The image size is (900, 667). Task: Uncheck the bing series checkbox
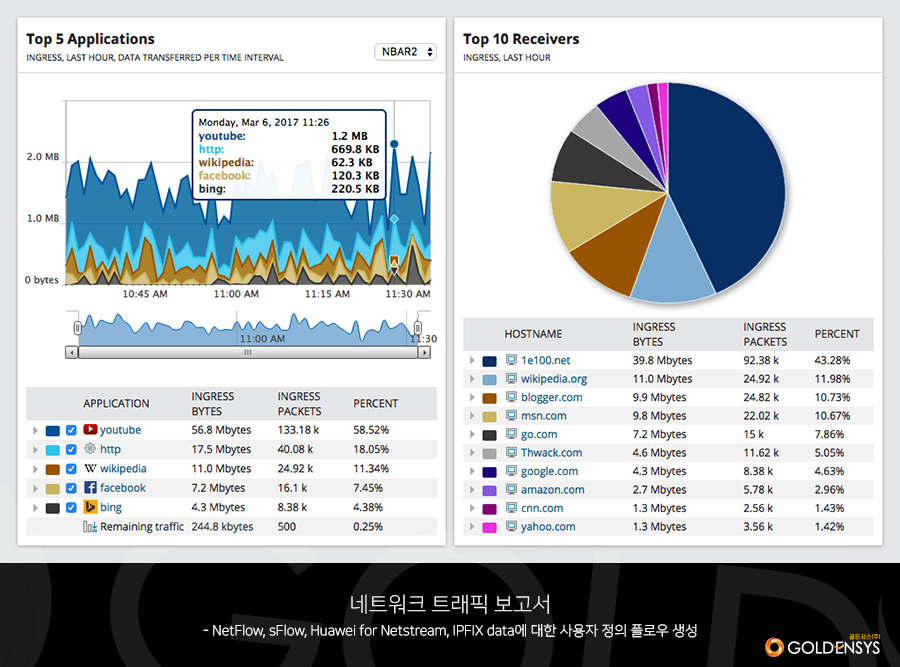(71, 507)
